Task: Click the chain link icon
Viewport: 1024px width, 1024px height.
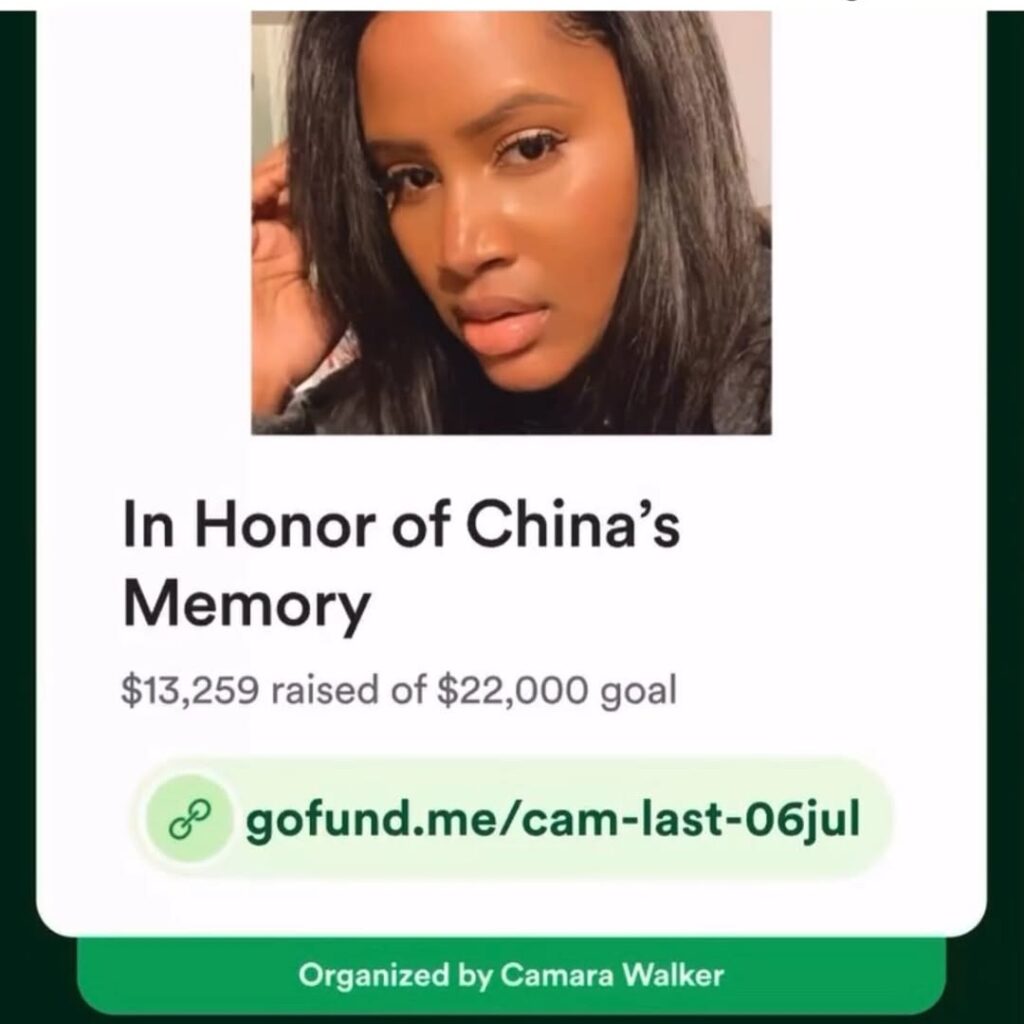Action: (190, 819)
